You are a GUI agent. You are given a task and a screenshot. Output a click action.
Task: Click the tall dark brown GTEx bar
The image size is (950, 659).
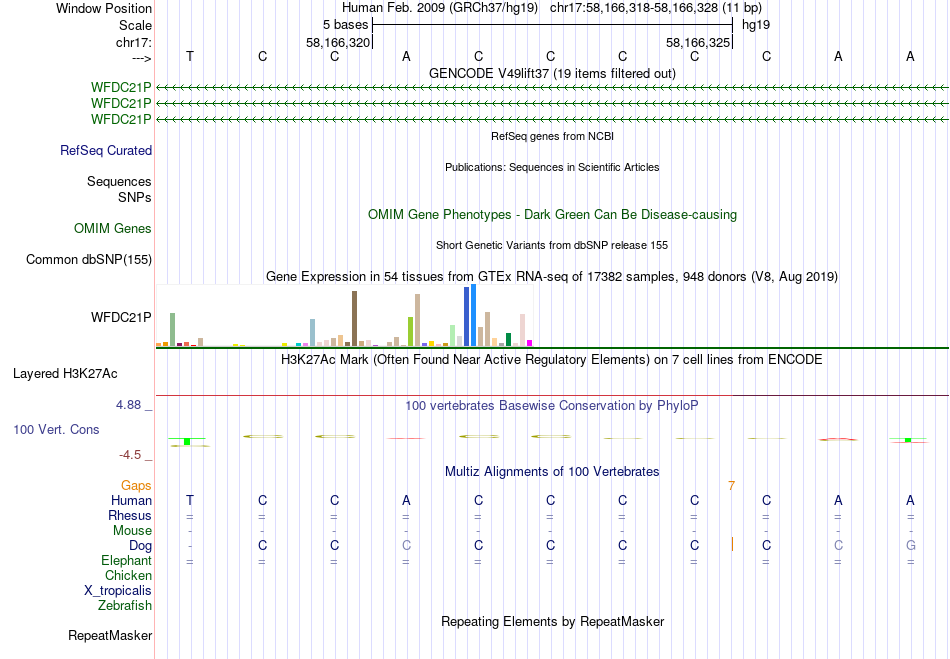coord(354,319)
